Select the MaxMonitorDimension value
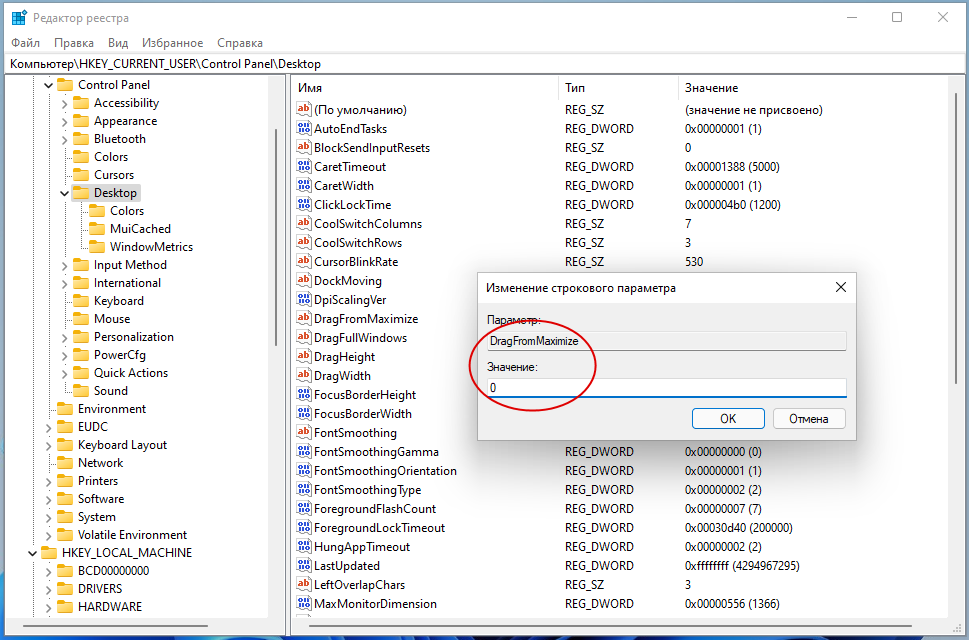This screenshot has height=640, width=969. (375, 604)
